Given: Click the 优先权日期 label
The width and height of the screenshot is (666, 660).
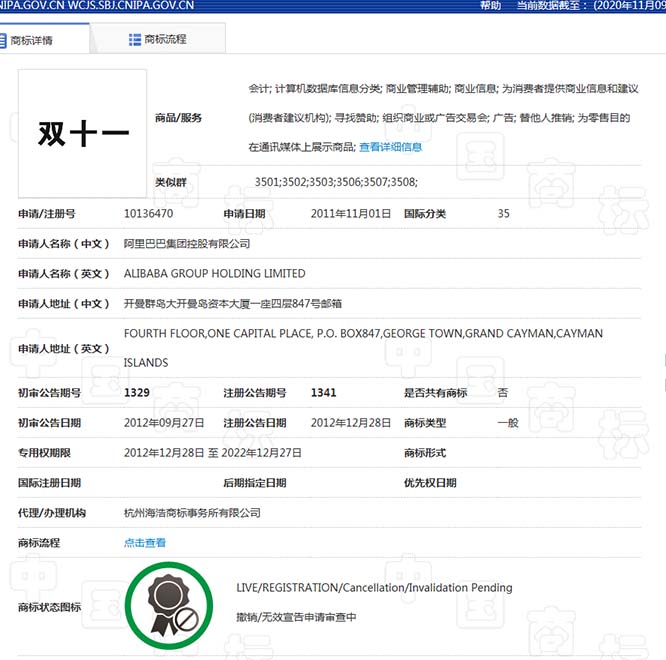Looking at the screenshot, I should (430, 483).
